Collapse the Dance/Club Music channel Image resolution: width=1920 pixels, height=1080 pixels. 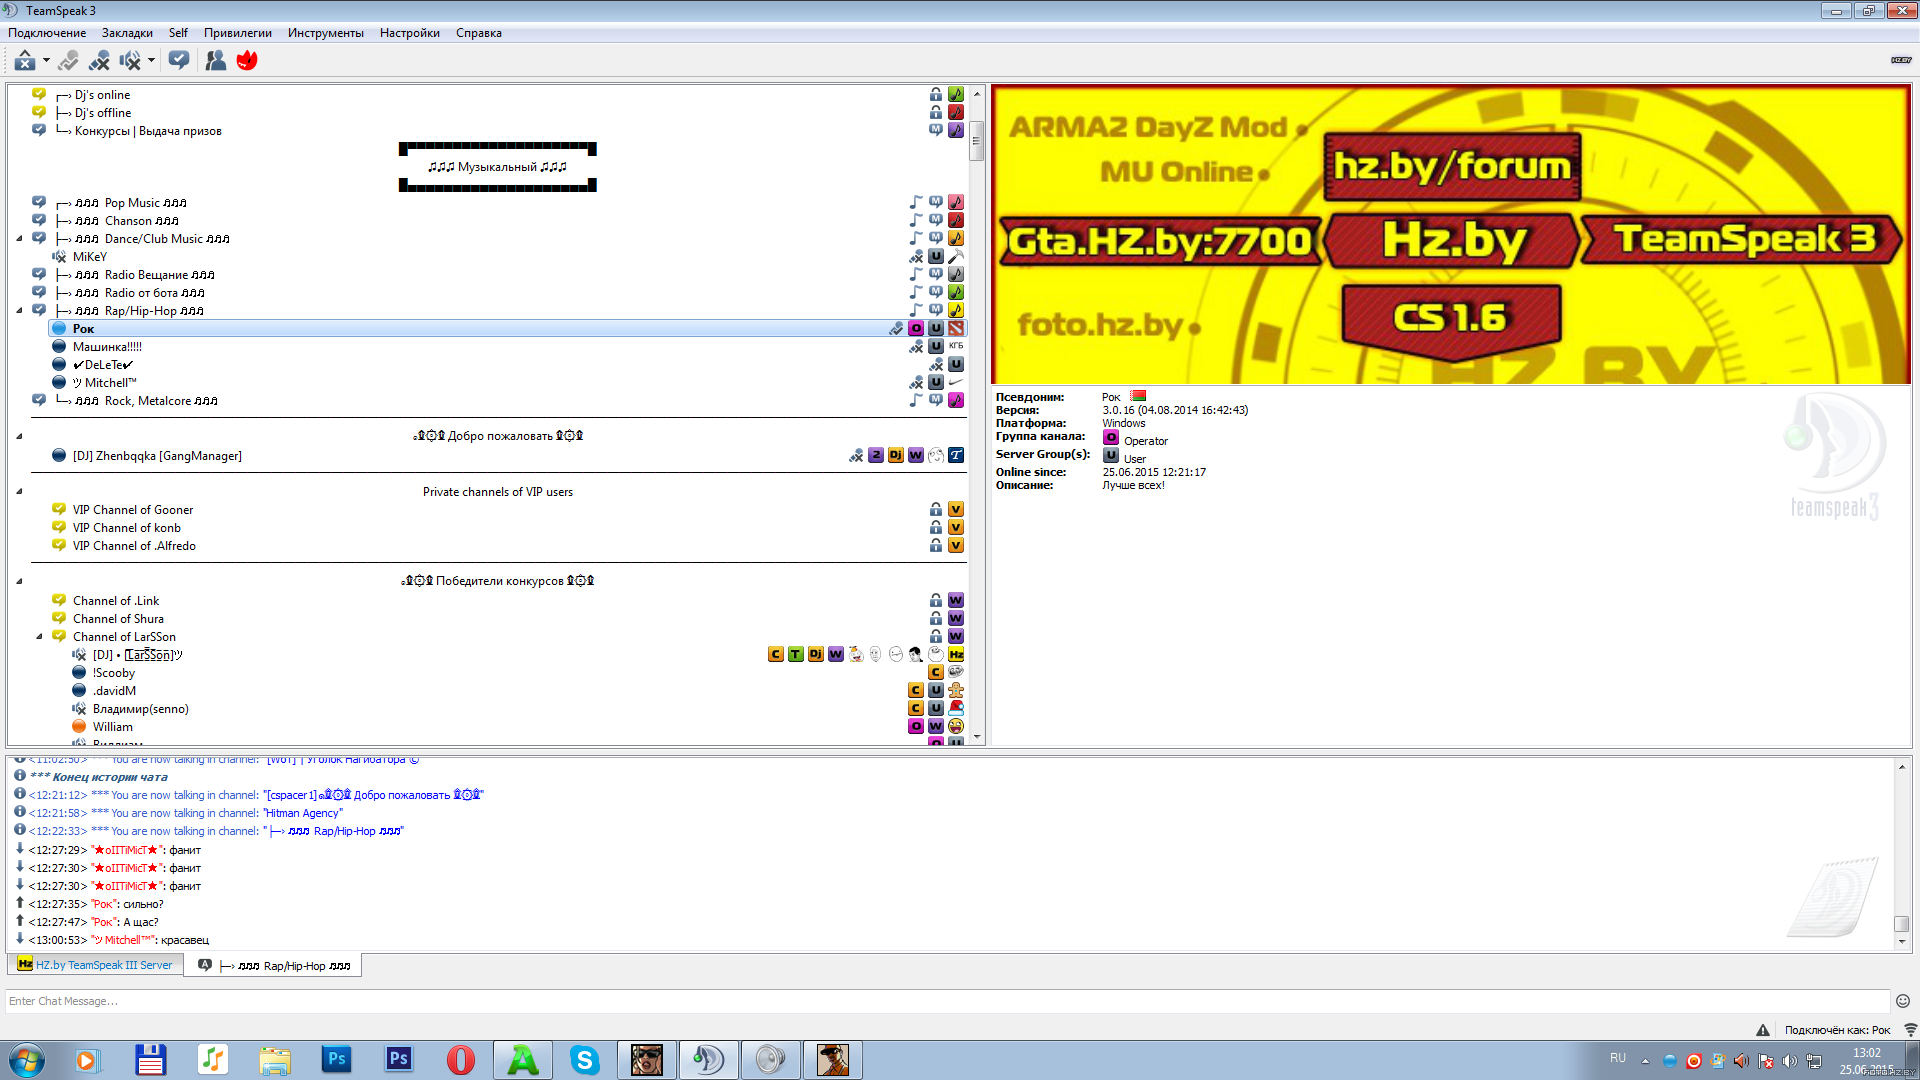pos(19,239)
